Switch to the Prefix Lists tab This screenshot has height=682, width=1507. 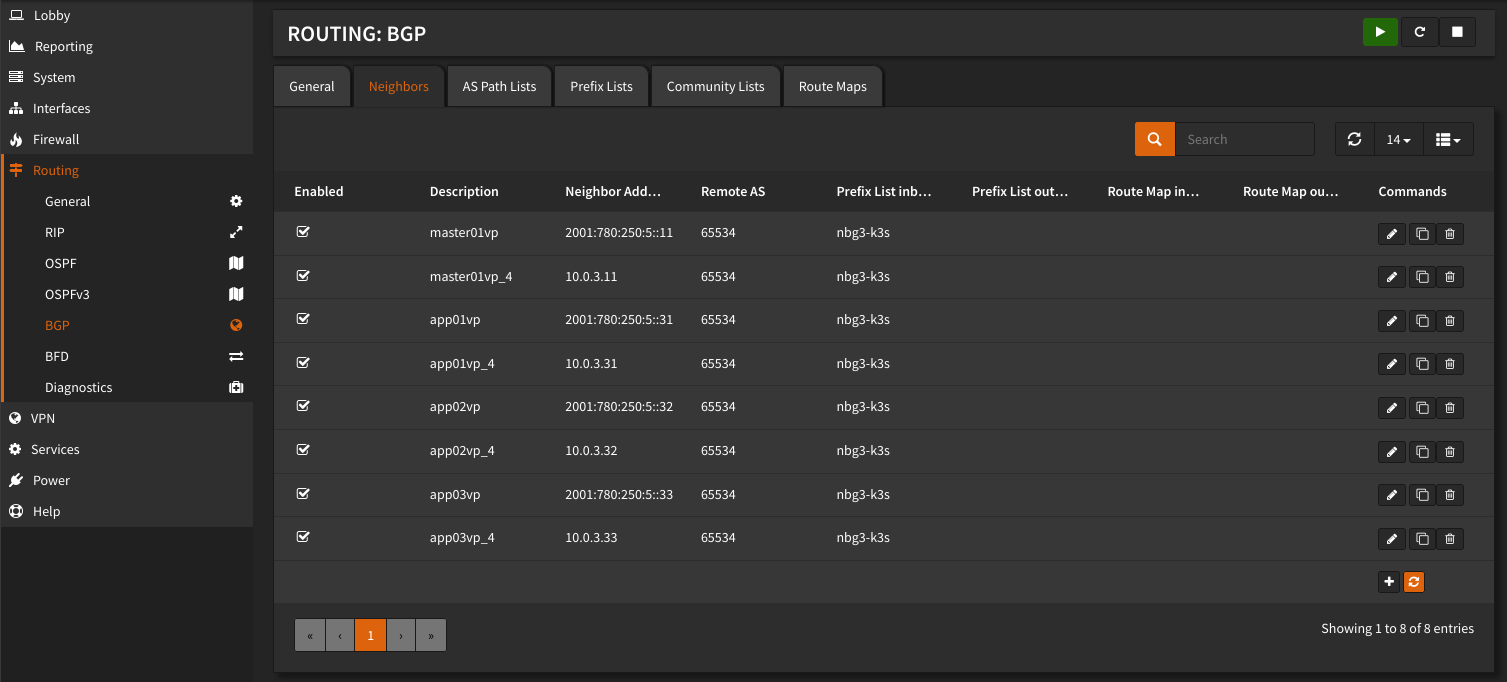601,86
